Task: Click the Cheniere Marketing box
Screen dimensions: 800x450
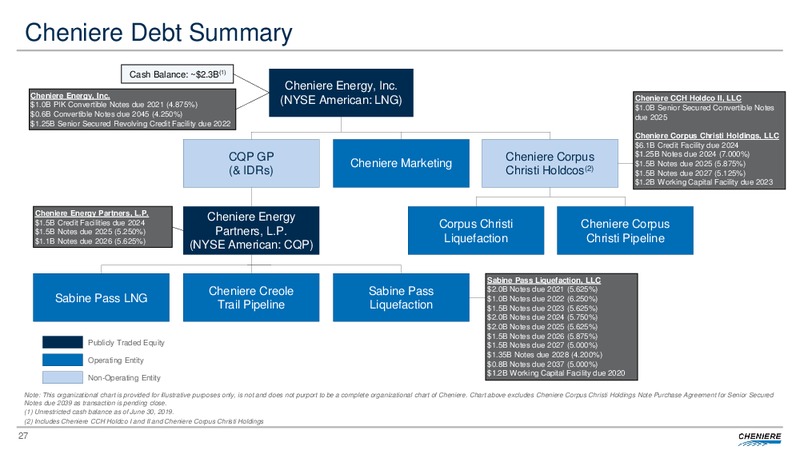Action: [401, 163]
